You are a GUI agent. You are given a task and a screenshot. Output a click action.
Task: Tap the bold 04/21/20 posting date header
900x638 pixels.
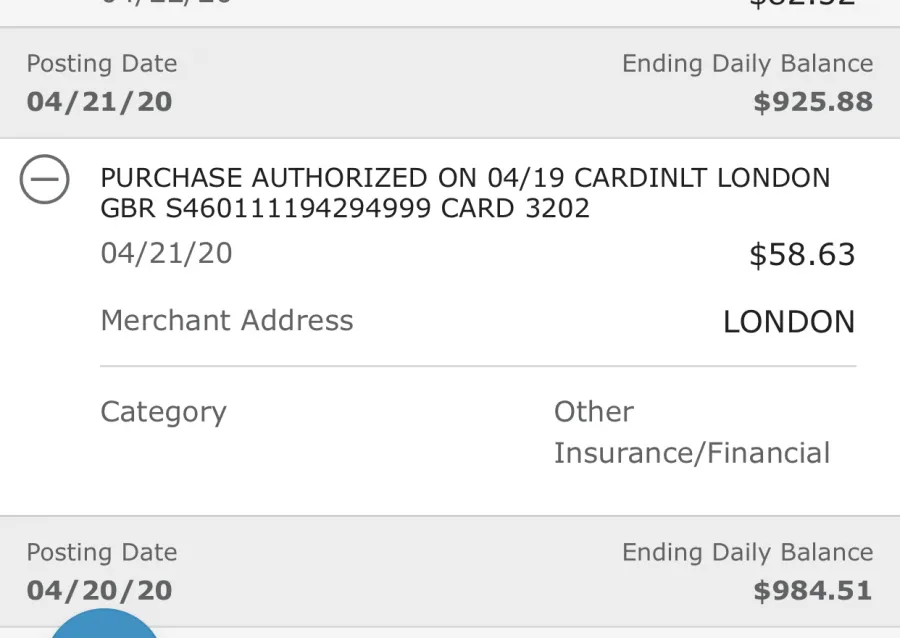99,102
